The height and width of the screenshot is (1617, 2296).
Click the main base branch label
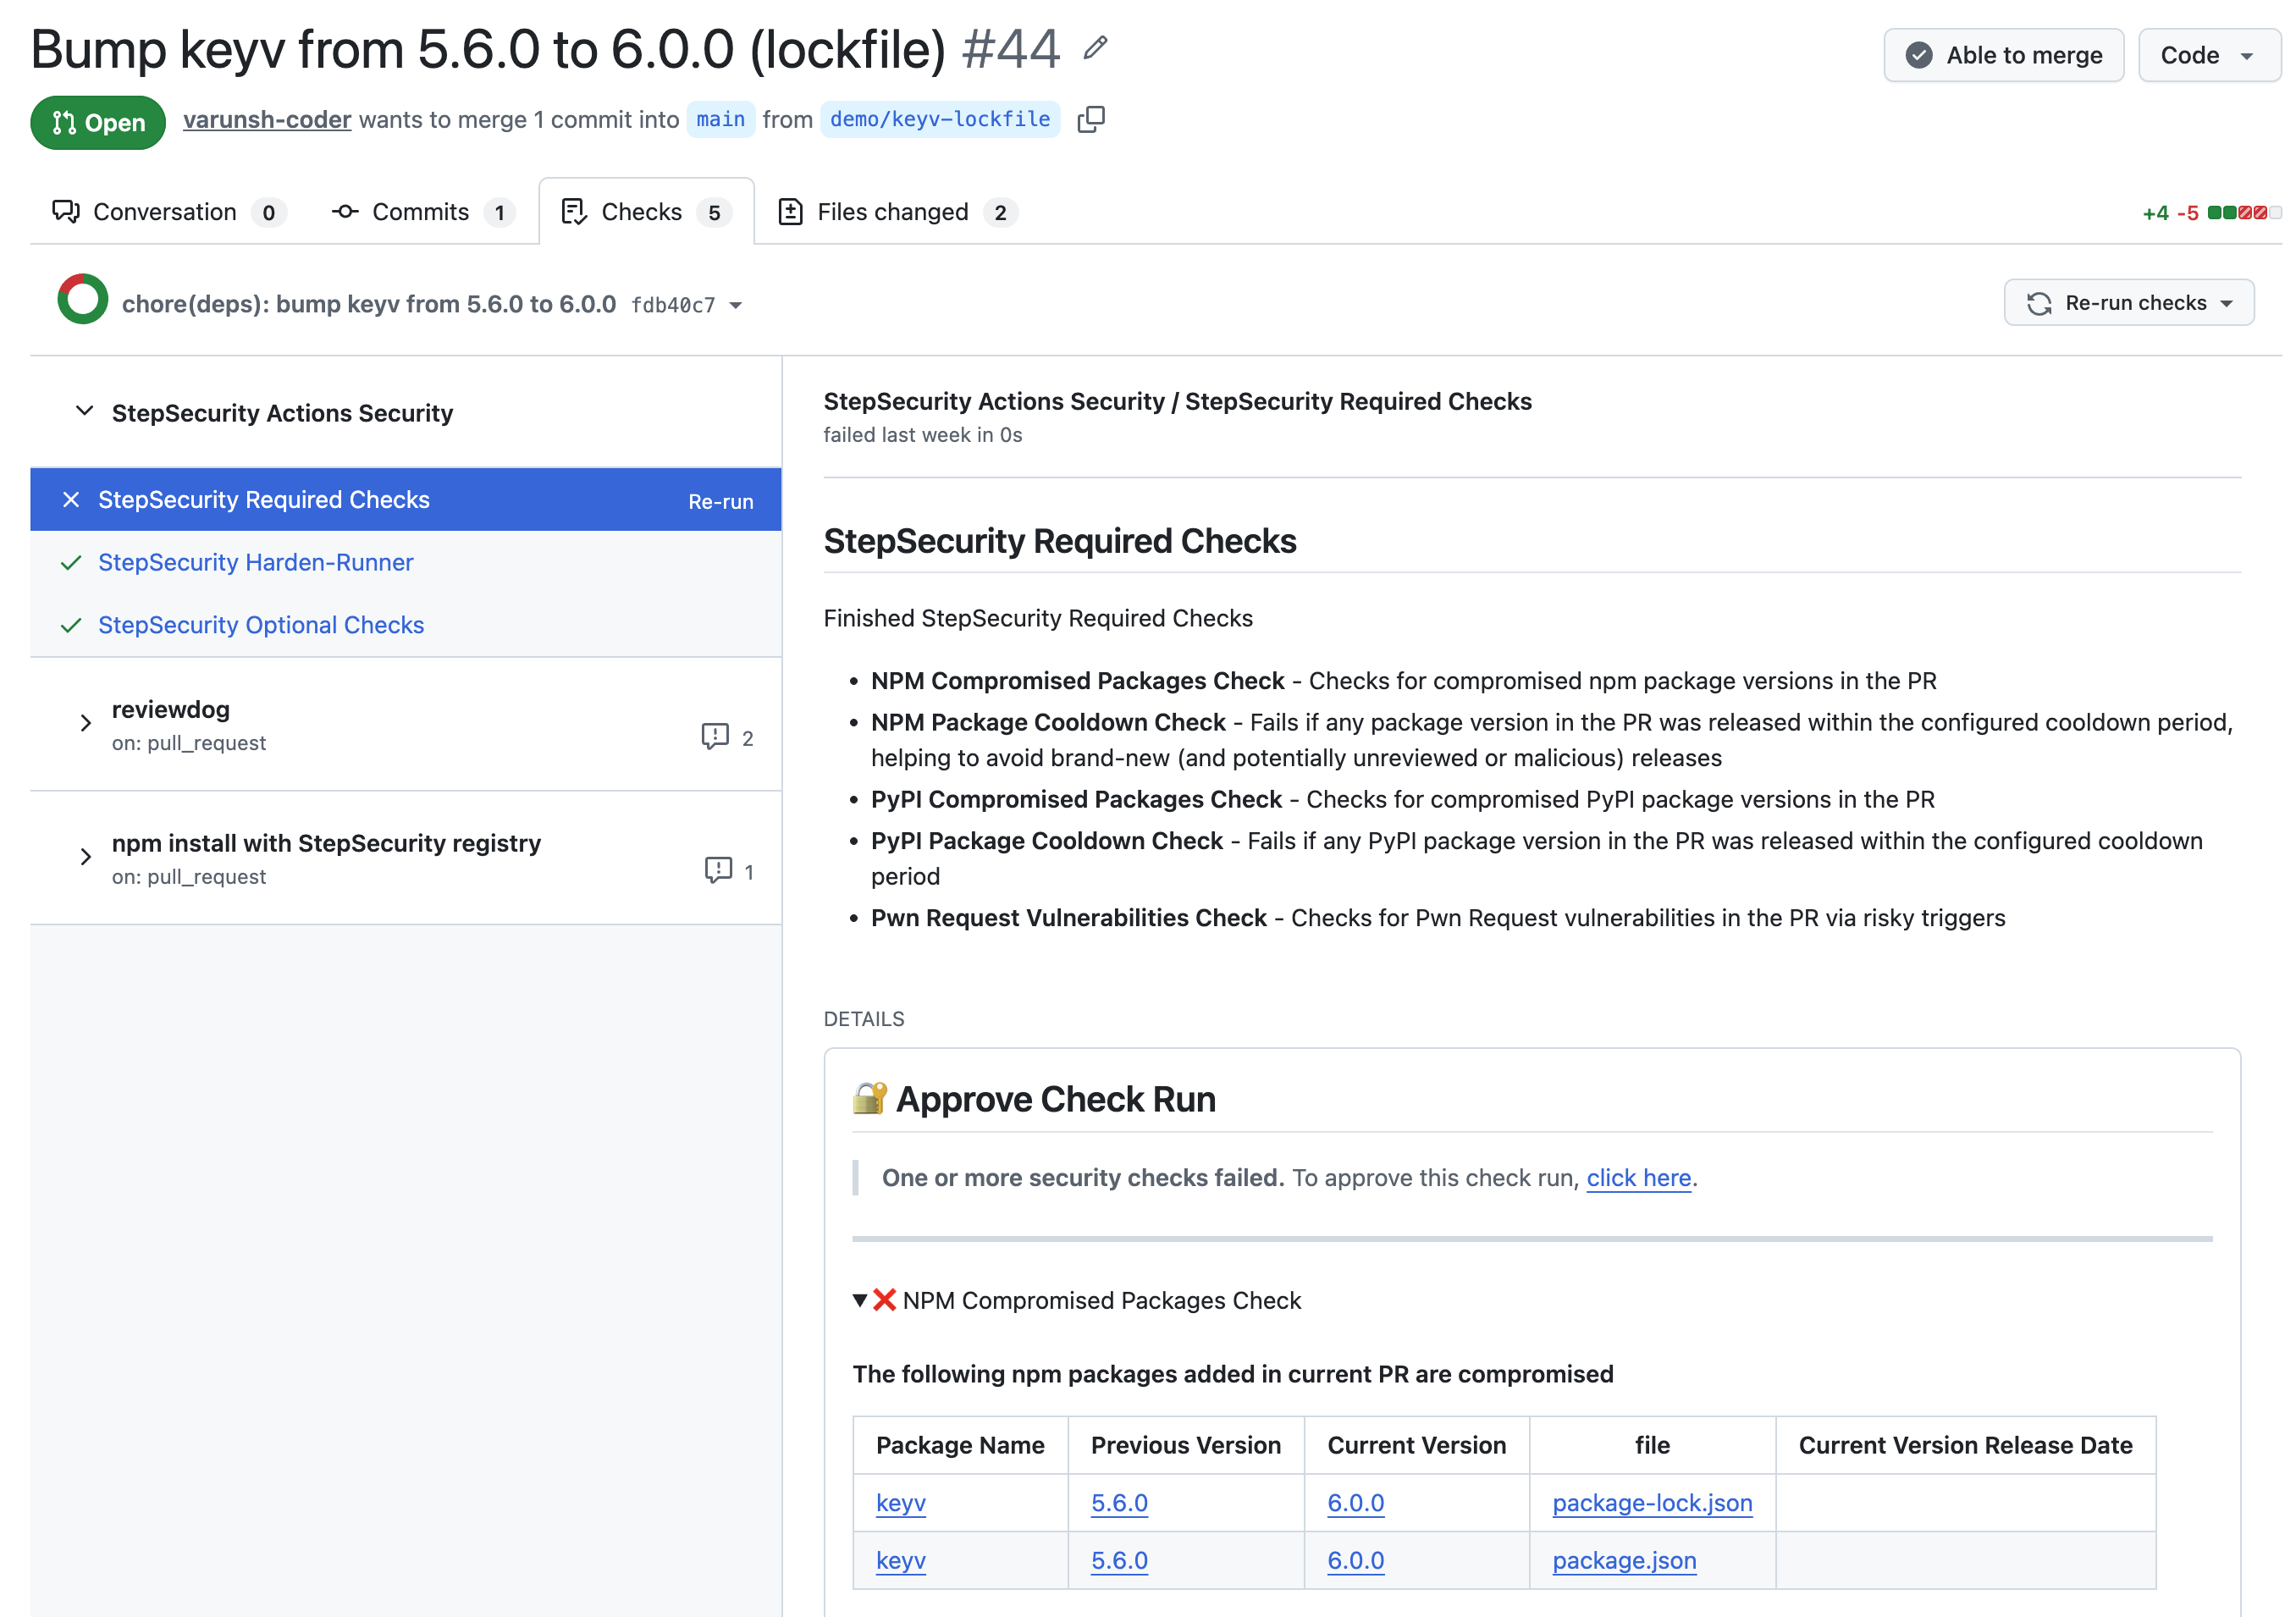pos(720,119)
